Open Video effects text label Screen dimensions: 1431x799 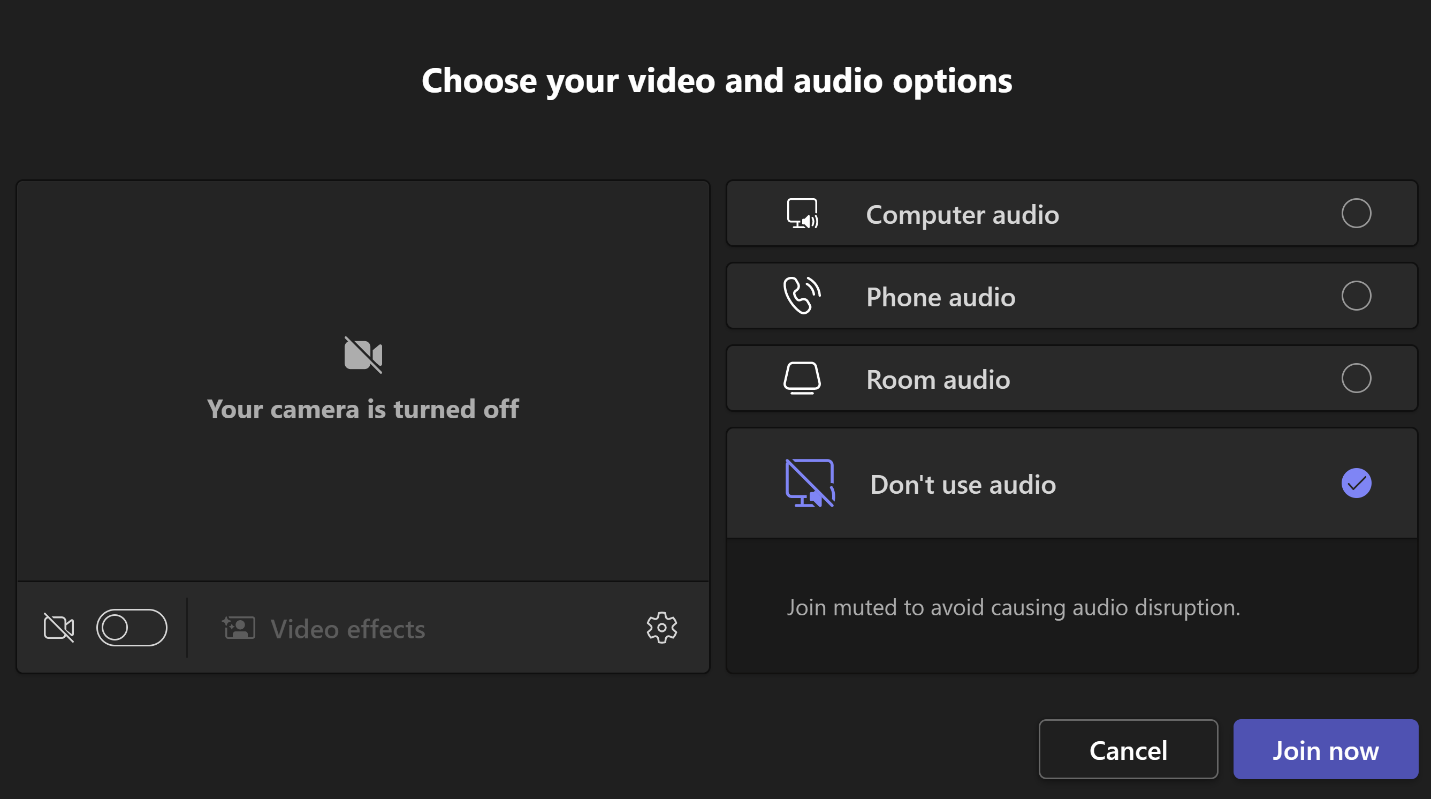[348, 629]
